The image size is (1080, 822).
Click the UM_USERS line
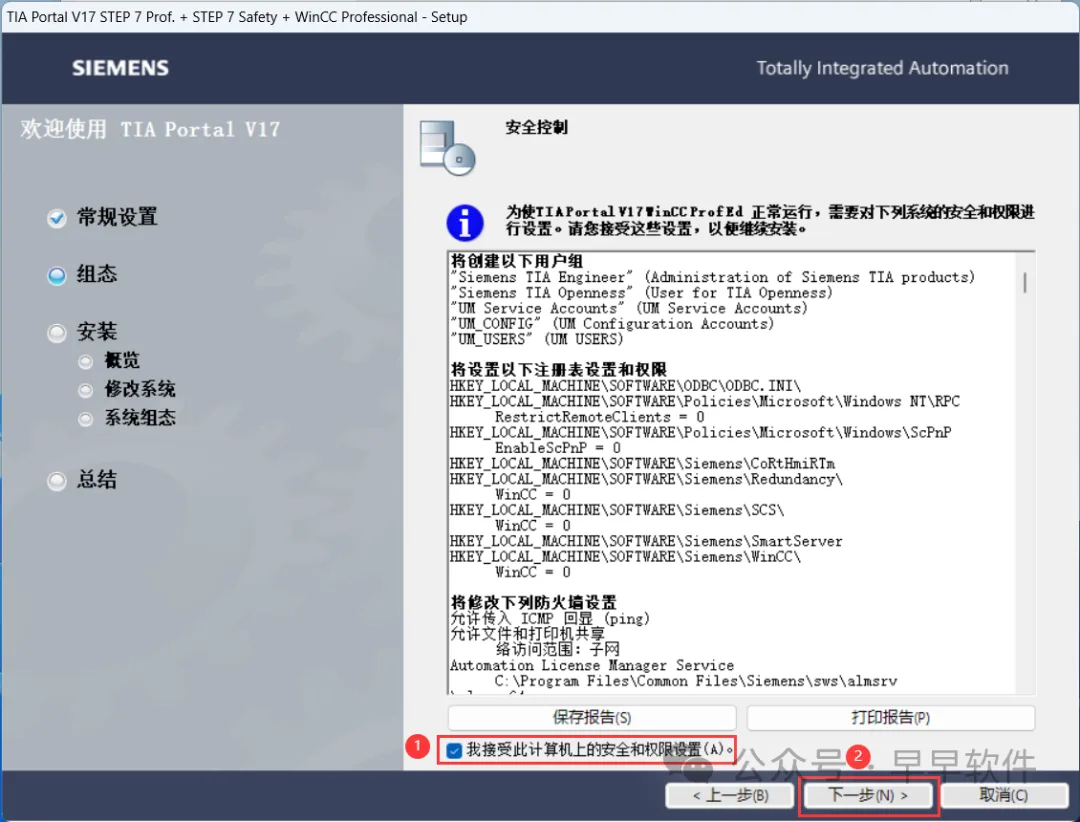537,339
